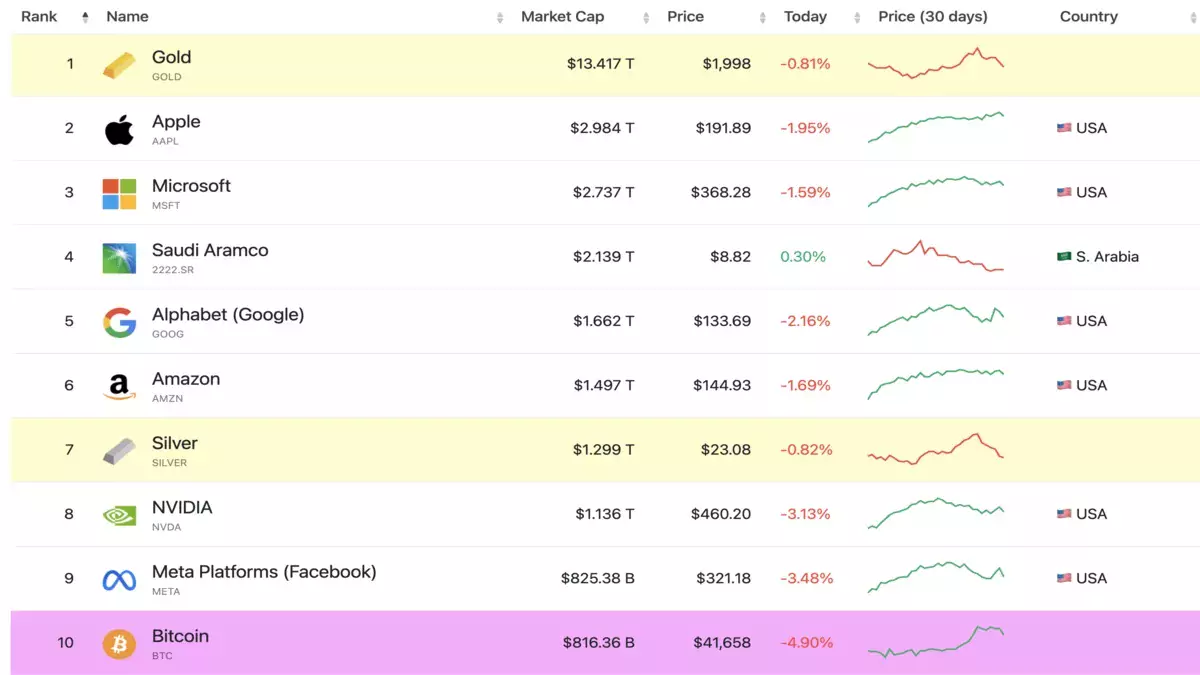The width and height of the screenshot is (1200, 675).
Task: Click Silver's 30-day price chart
Action: [x=936, y=449]
